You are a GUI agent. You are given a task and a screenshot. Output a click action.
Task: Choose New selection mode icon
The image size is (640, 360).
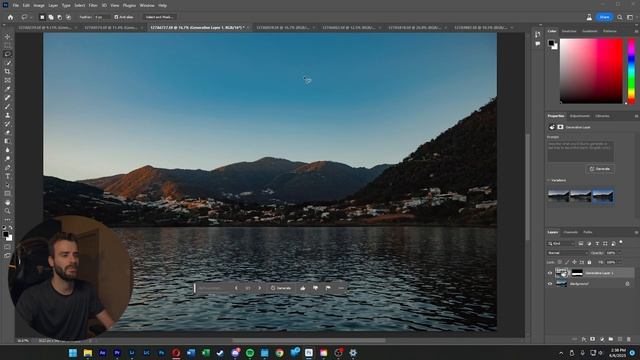[42, 17]
